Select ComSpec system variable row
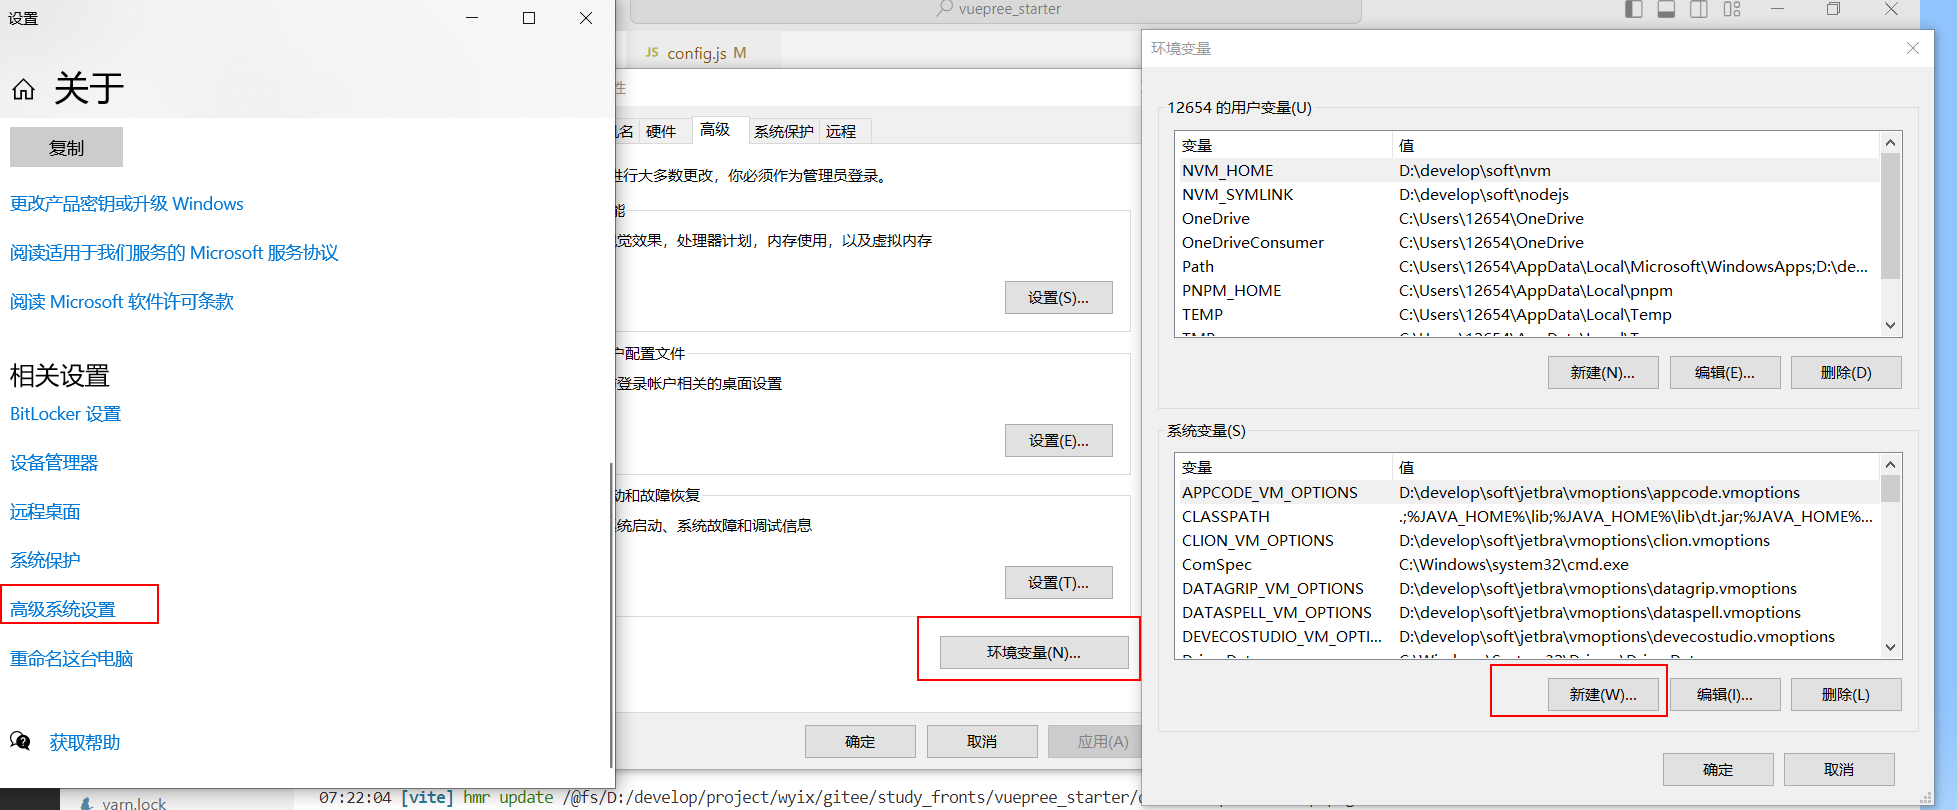 click(1528, 565)
